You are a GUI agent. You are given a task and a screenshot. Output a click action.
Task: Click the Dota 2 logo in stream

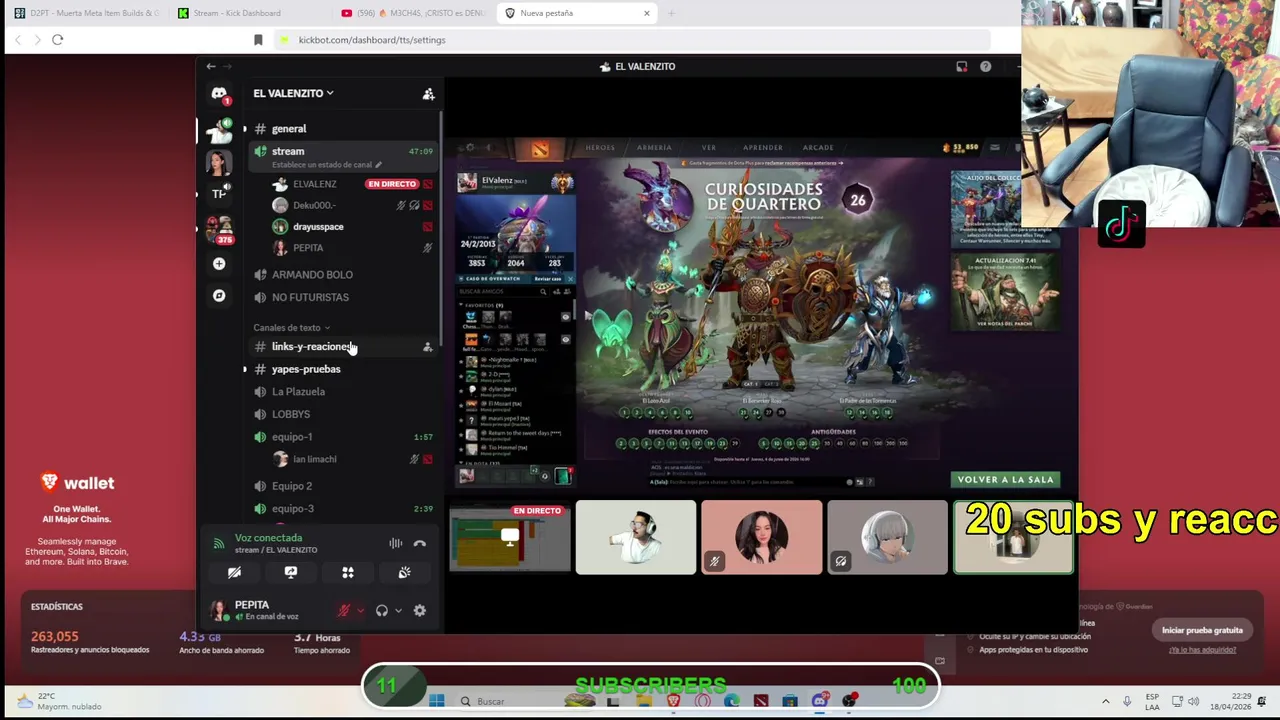[x=540, y=148]
